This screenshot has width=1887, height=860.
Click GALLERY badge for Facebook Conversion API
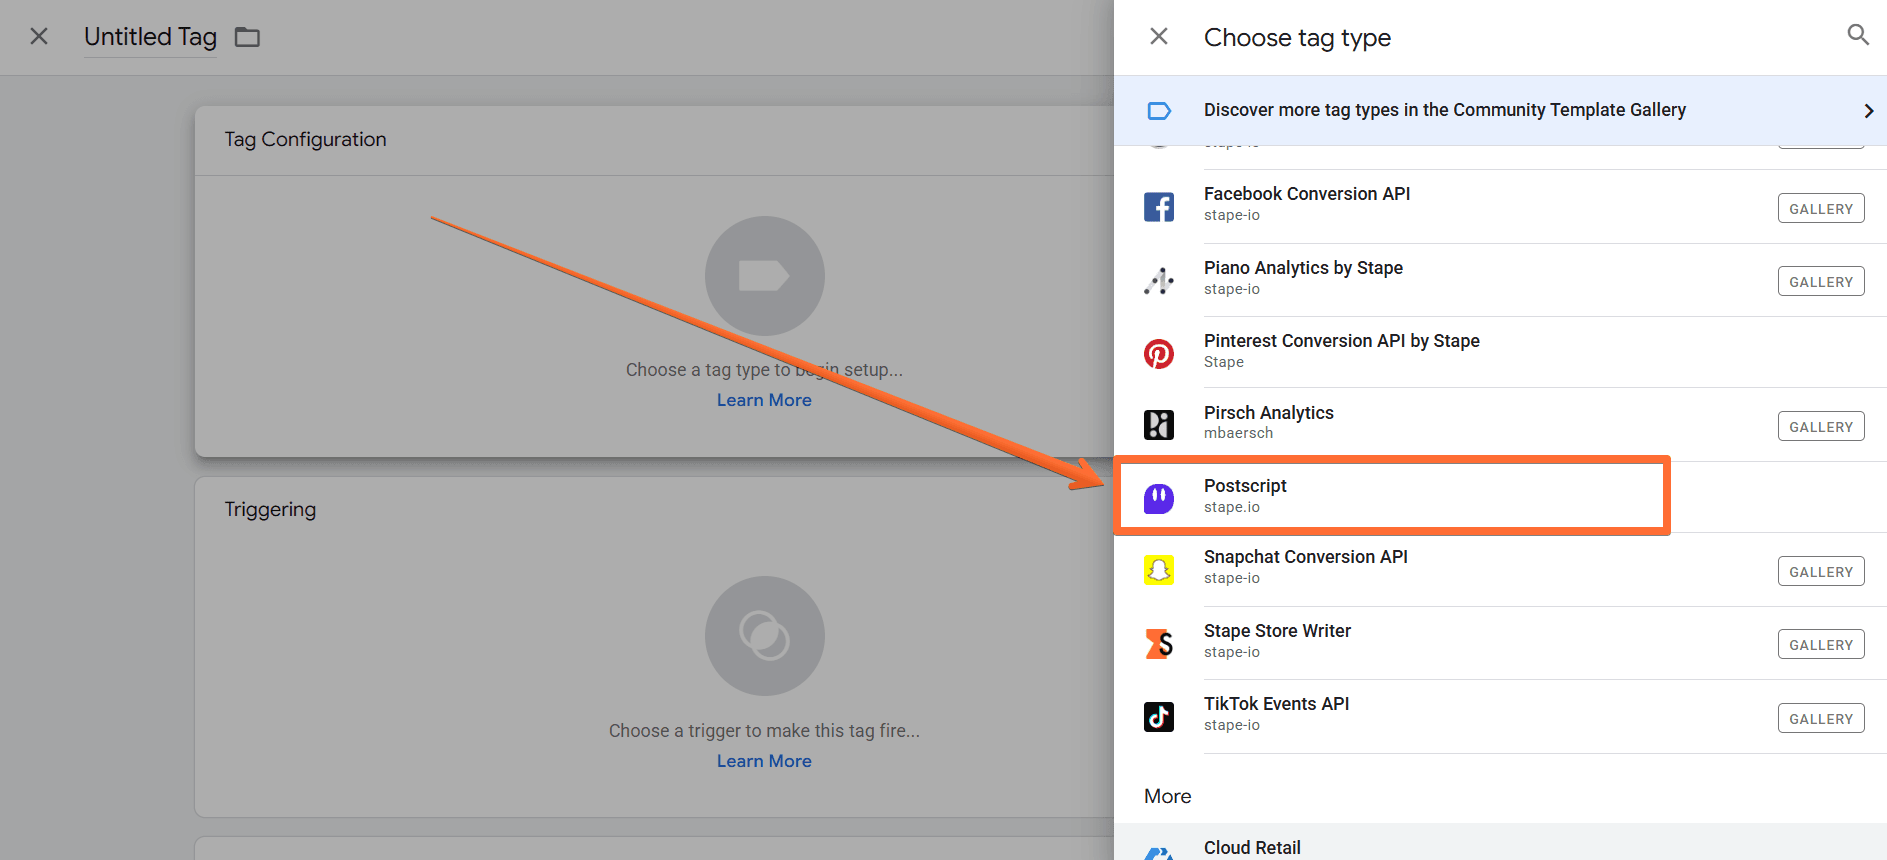click(x=1821, y=208)
